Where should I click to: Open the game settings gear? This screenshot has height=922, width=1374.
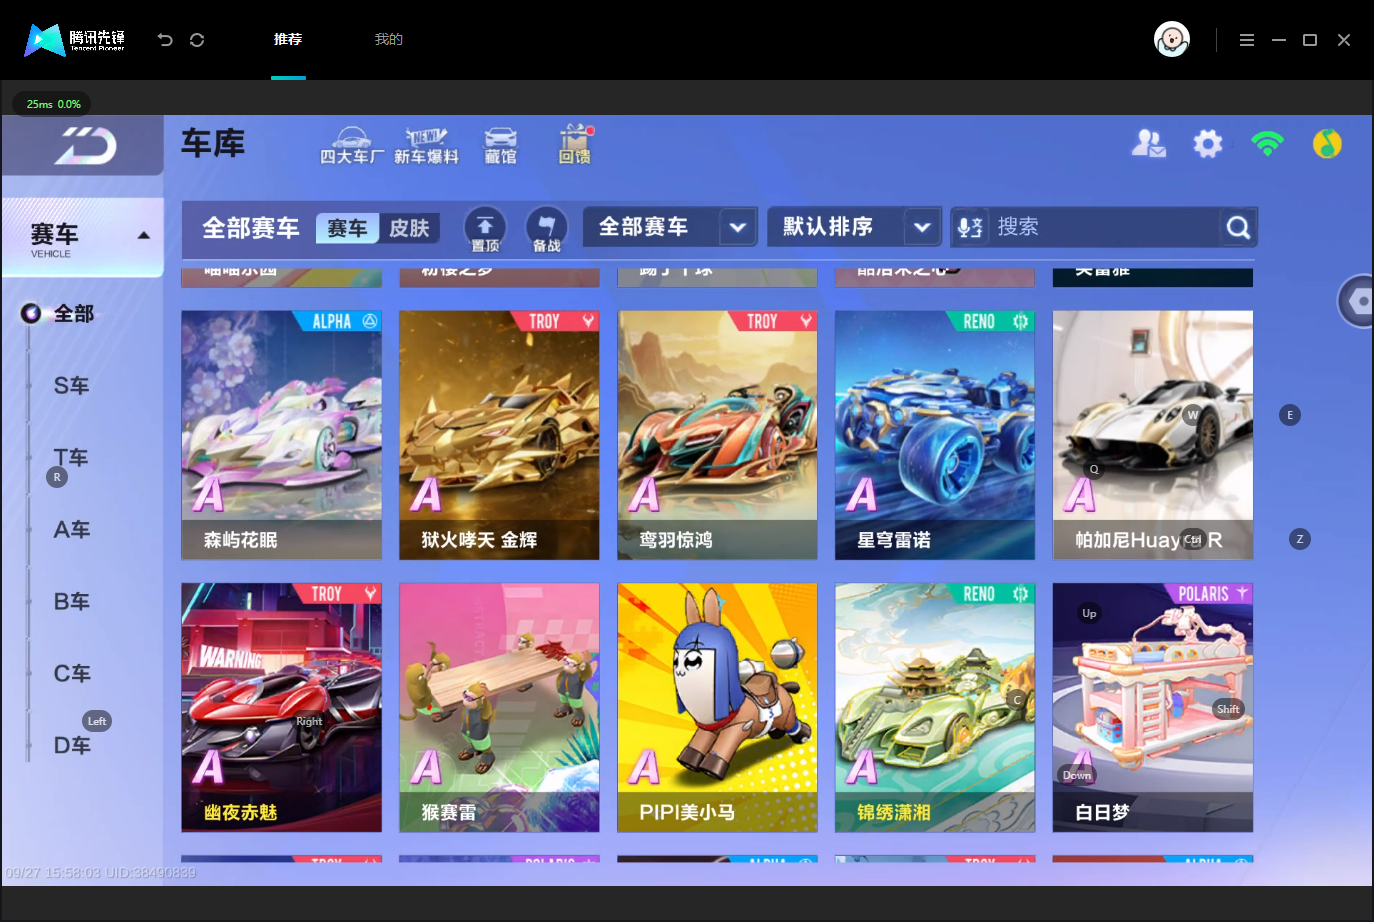1208,144
